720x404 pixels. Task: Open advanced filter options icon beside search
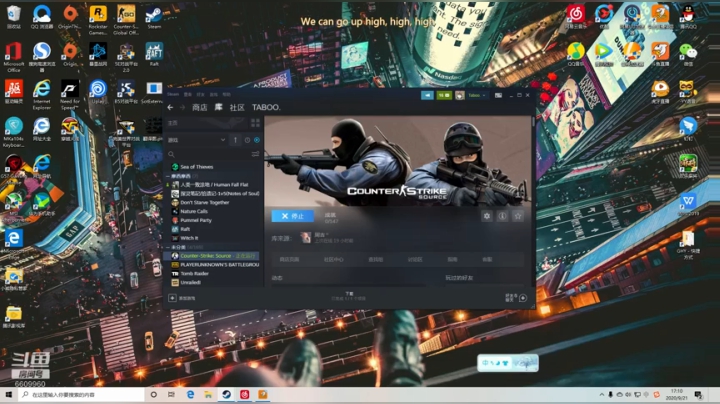[255, 154]
